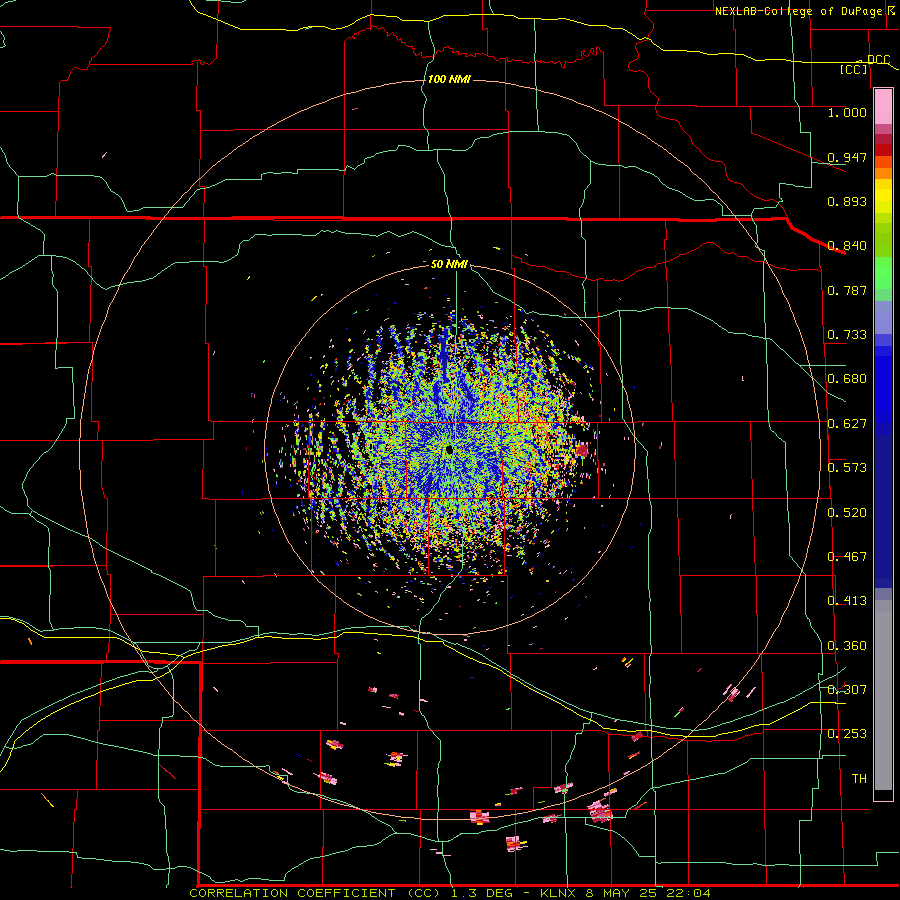This screenshot has height=900, width=900.
Task: Select the 0.680 scale value
Action: [847, 379]
